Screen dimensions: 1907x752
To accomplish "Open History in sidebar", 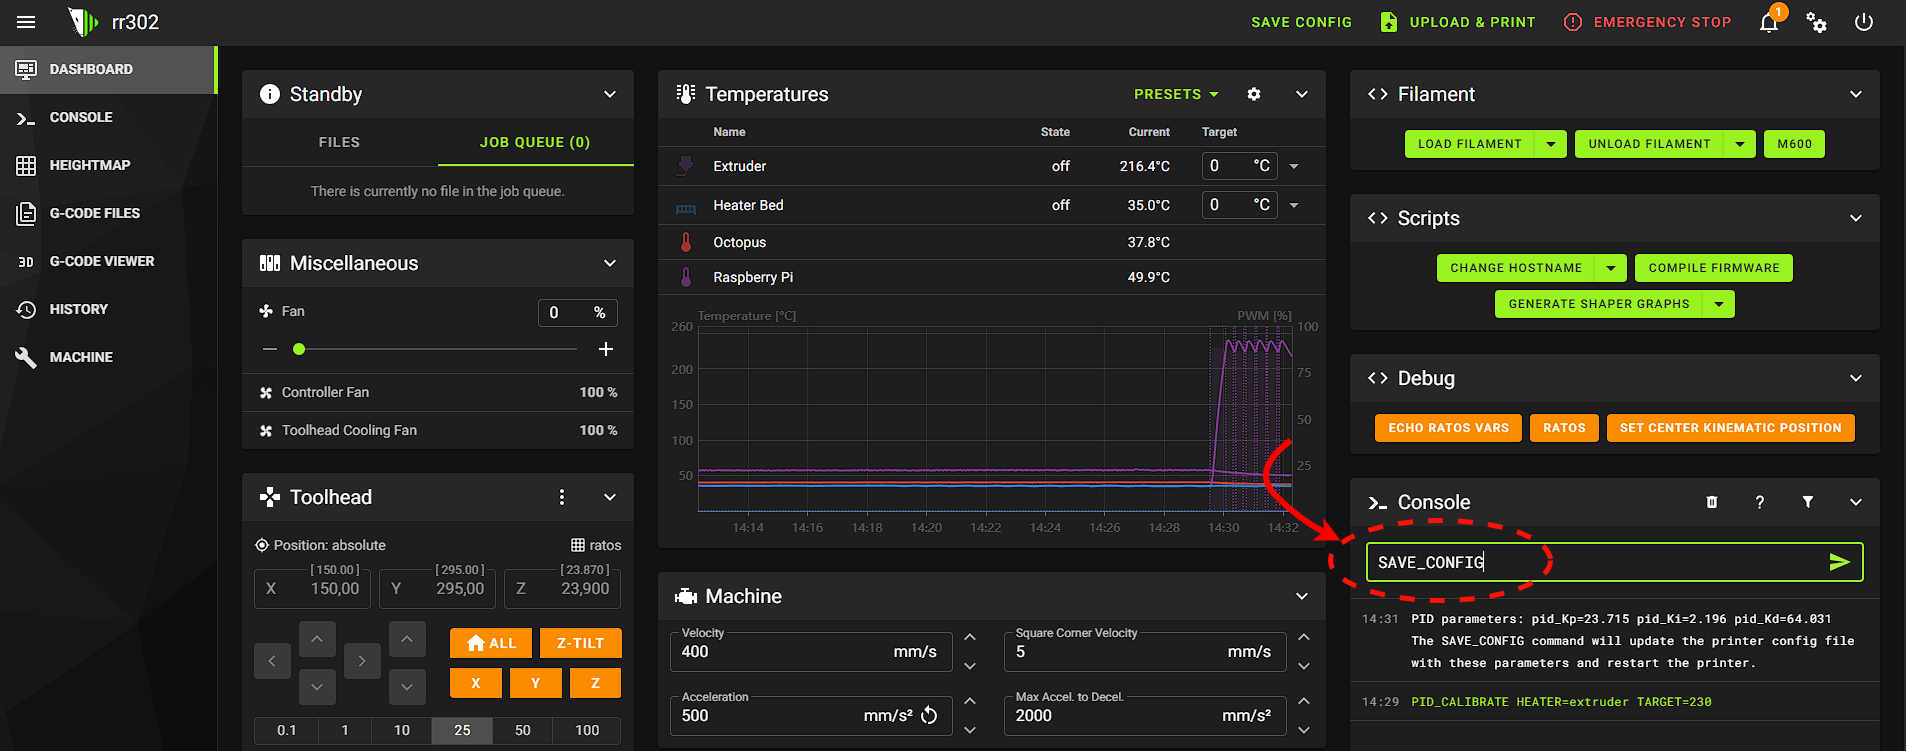I will pos(108,309).
